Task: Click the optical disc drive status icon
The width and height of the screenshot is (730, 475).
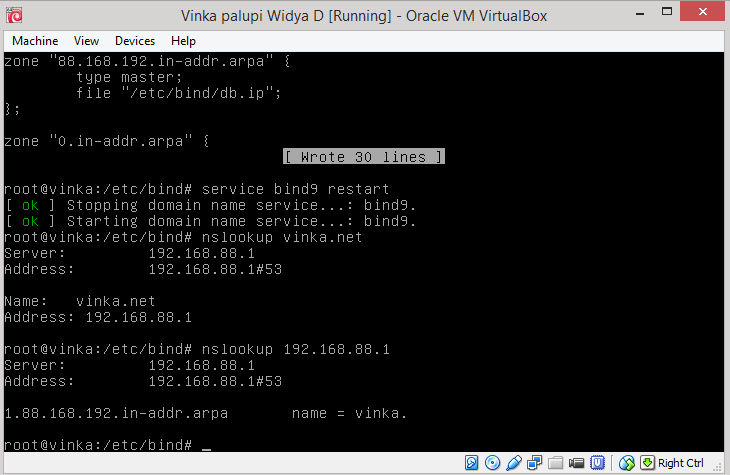Action: pyautogui.click(x=492, y=463)
